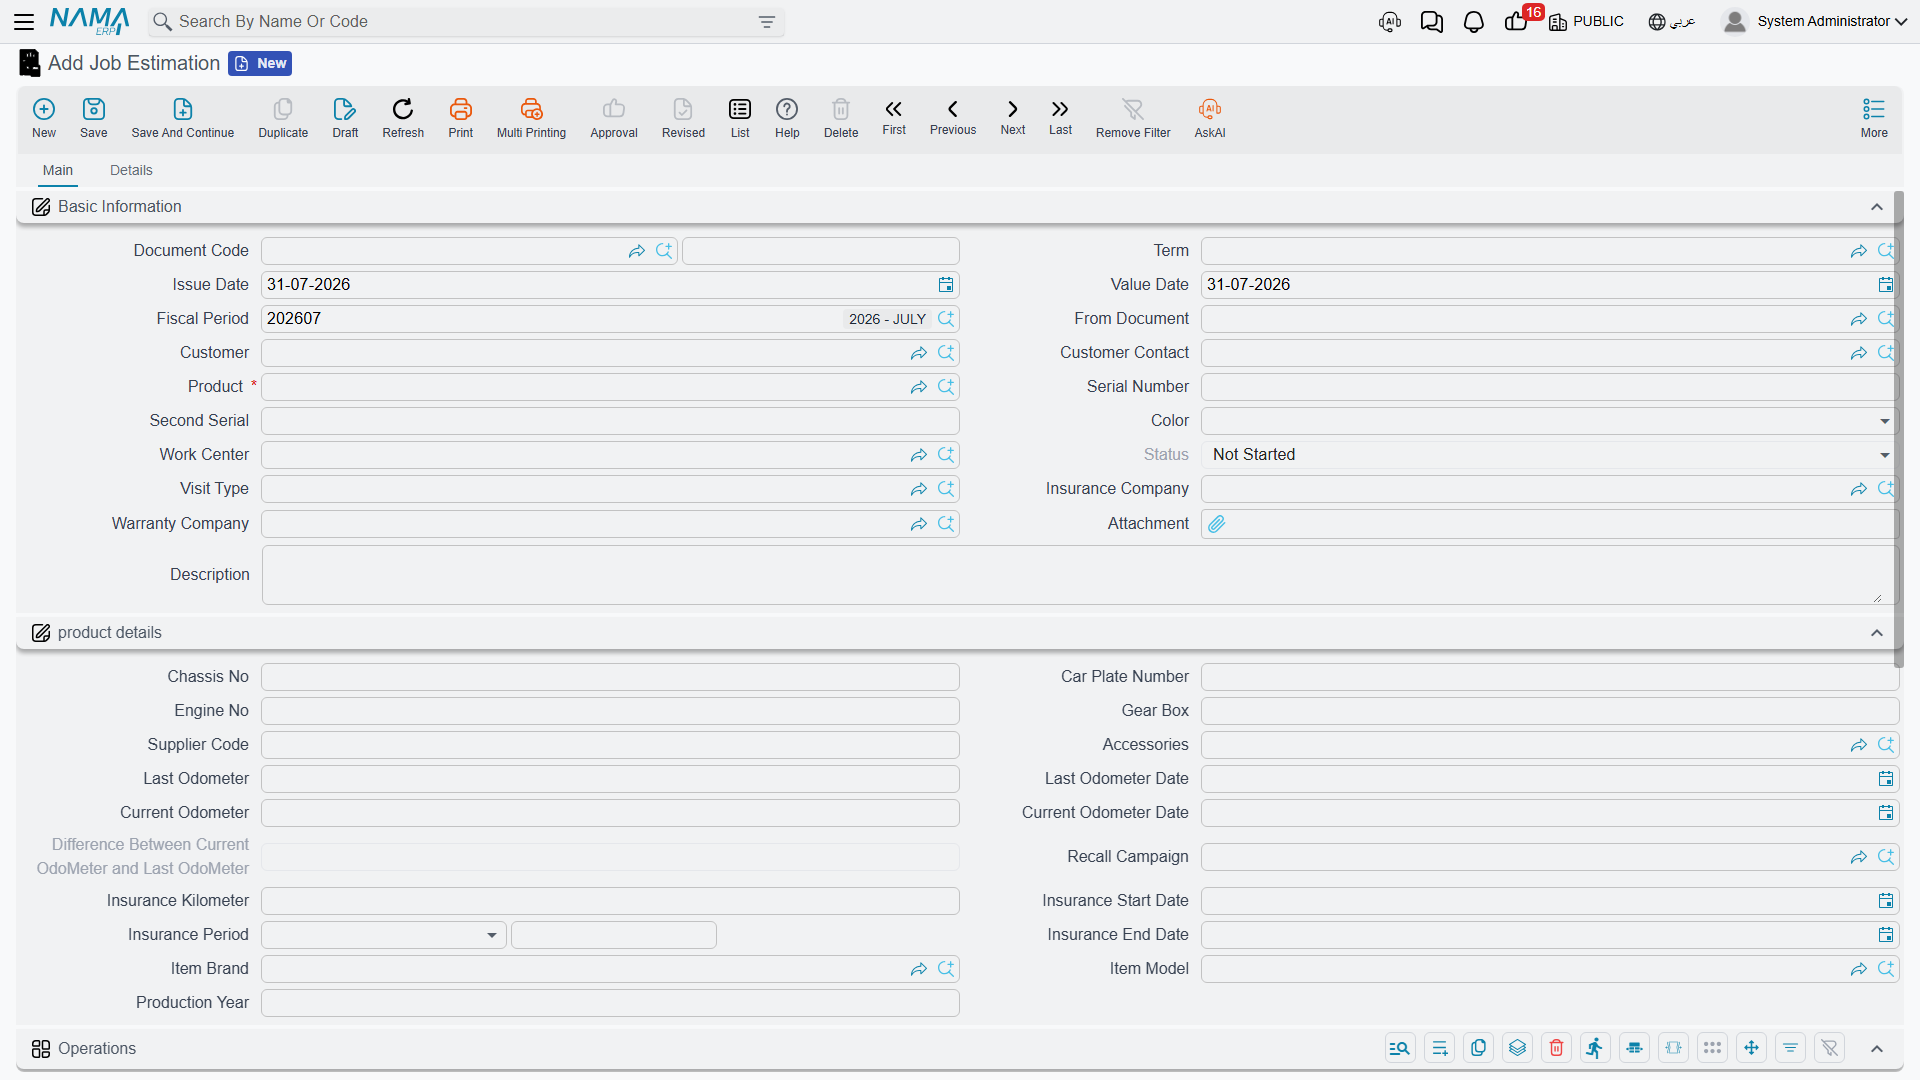Search Customer lookup icon
Screen dimensions: 1920x1080
point(946,353)
